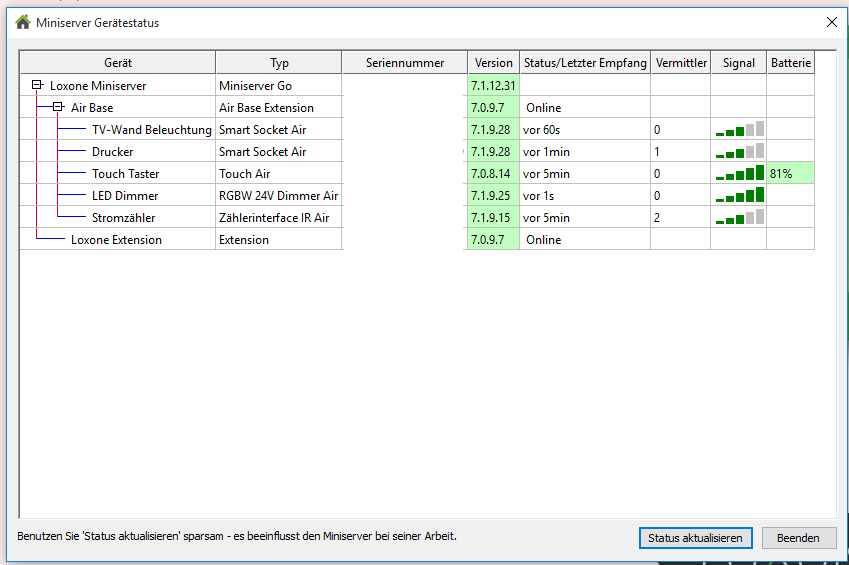The width and height of the screenshot is (849, 565).
Task: Sort by the Typ column header
Action: tap(278, 63)
